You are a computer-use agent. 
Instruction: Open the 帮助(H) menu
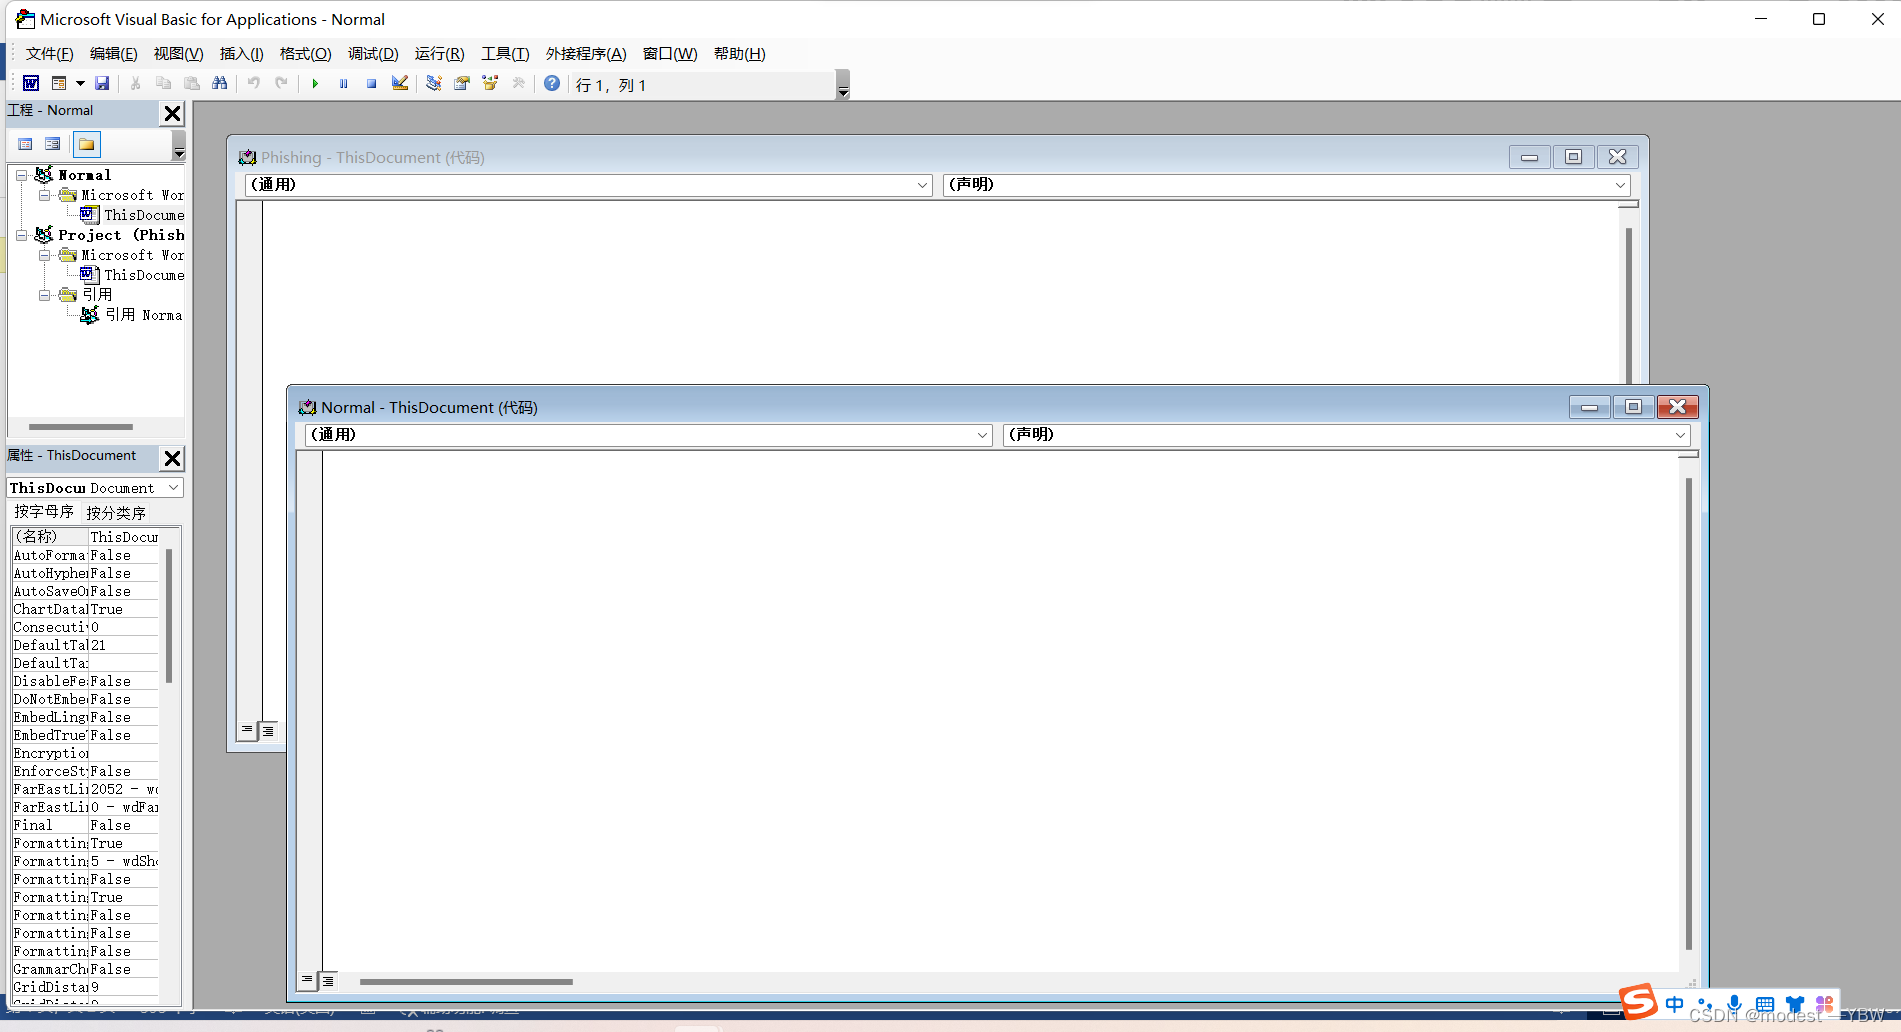739,54
